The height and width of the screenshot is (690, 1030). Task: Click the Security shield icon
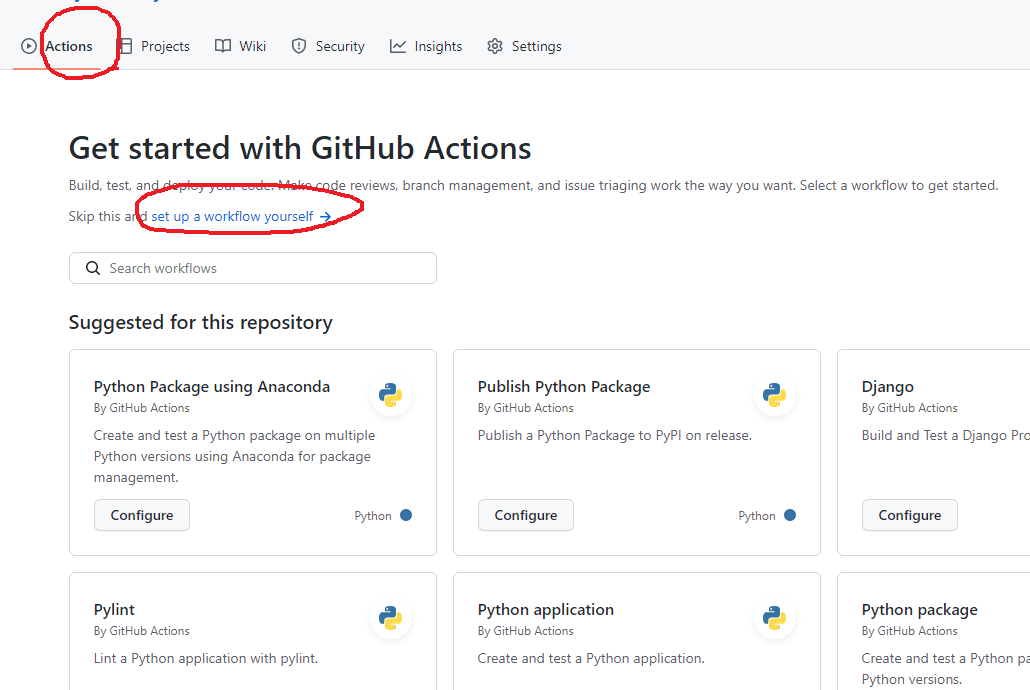tap(299, 46)
